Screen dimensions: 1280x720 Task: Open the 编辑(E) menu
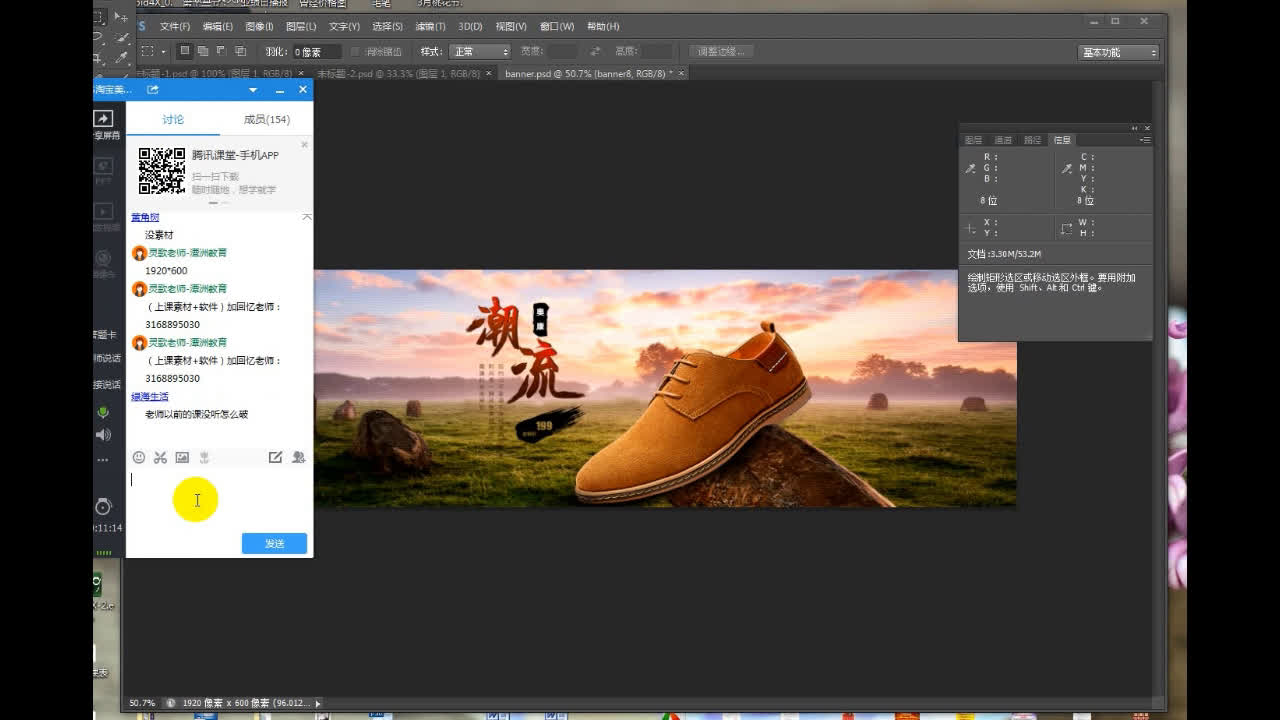pyautogui.click(x=218, y=26)
